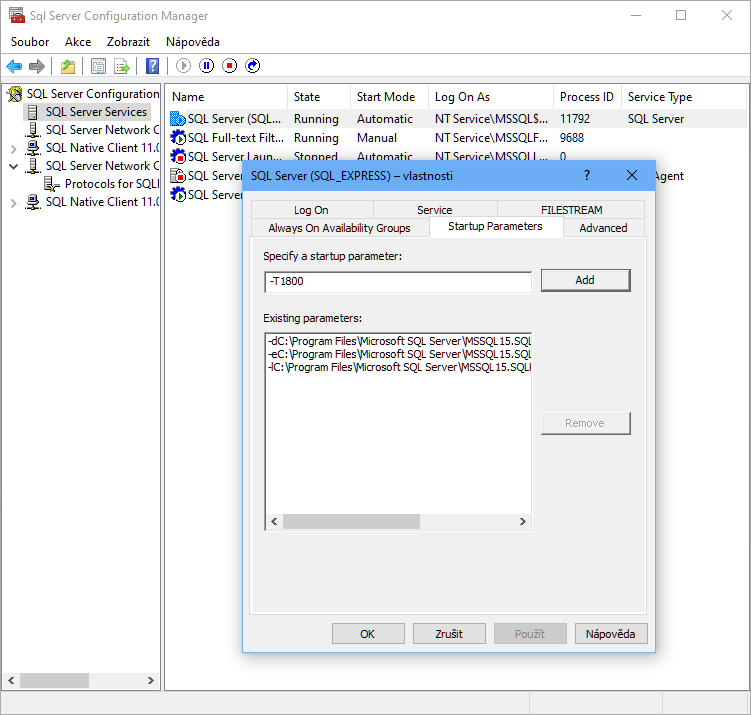751x715 pixels.
Task: Sort by the Process ID column
Action: click(587, 97)
